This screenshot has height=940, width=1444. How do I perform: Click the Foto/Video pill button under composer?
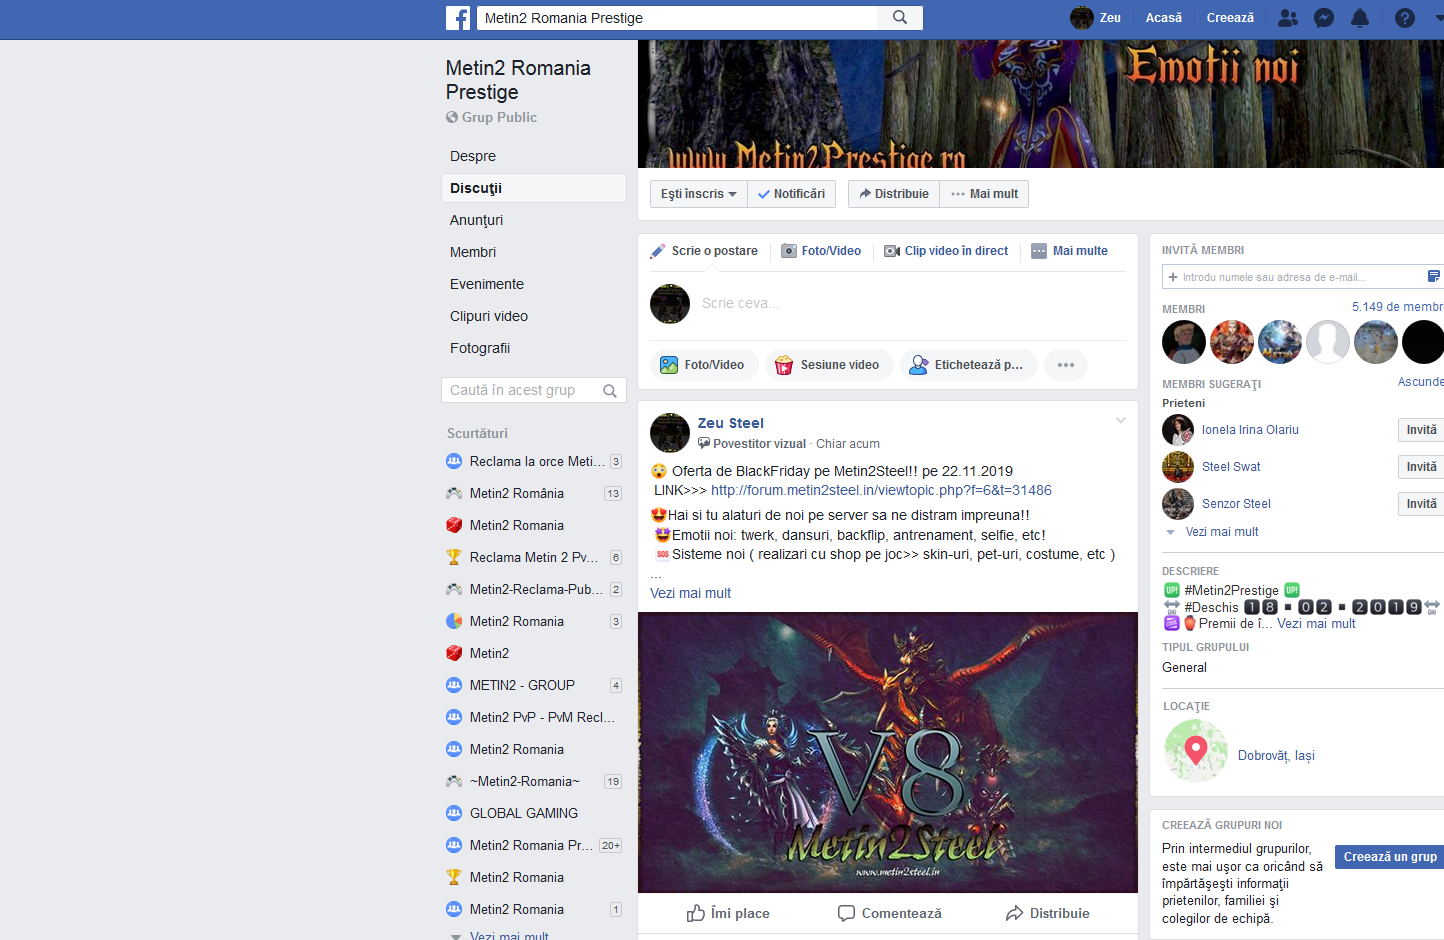pos(704,365)
